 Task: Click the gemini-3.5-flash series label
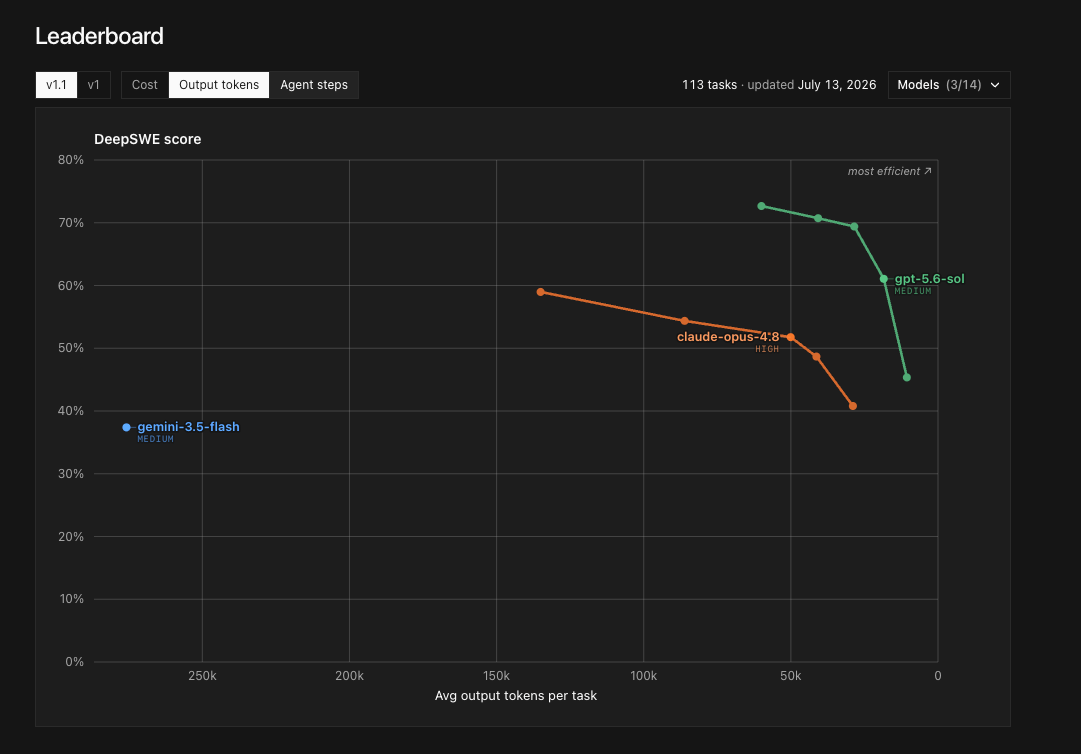click(188, 427)
